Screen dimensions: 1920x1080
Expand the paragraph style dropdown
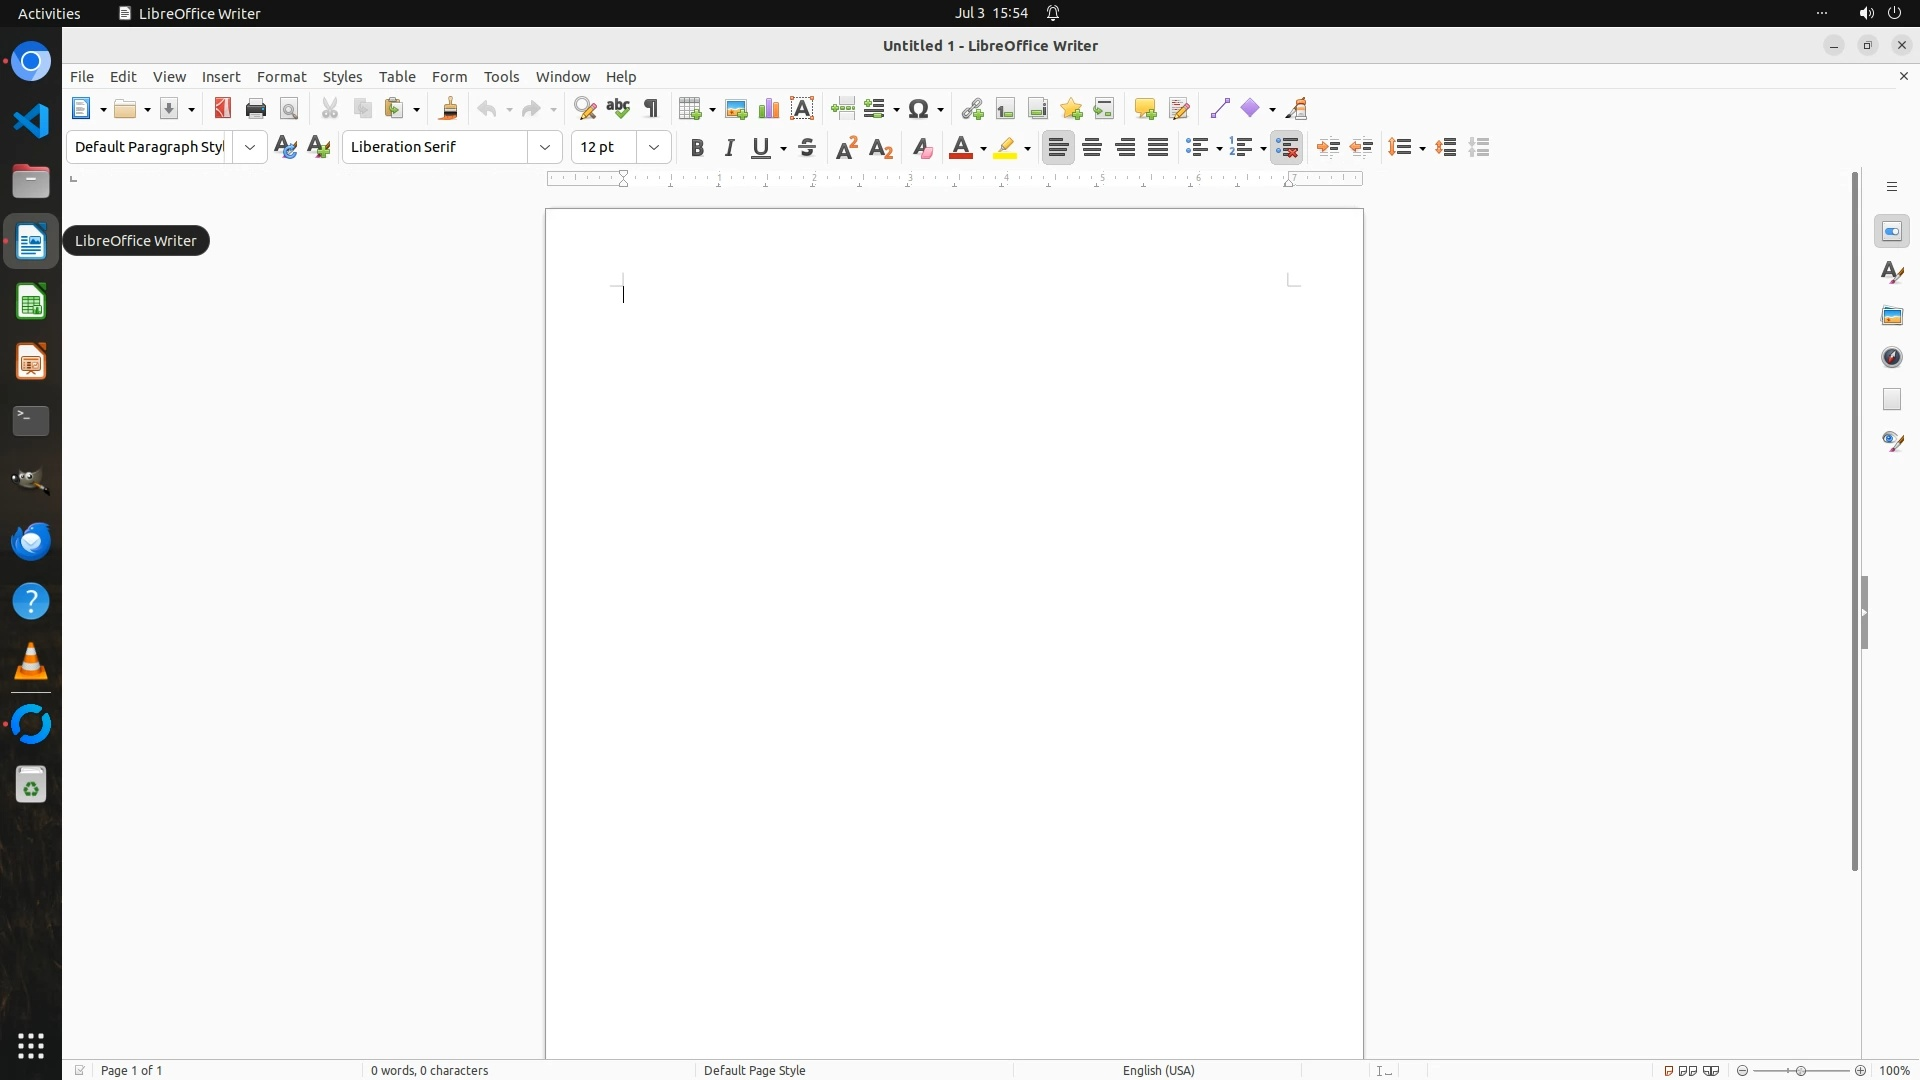pyautogui.click(x=250, y=148)
